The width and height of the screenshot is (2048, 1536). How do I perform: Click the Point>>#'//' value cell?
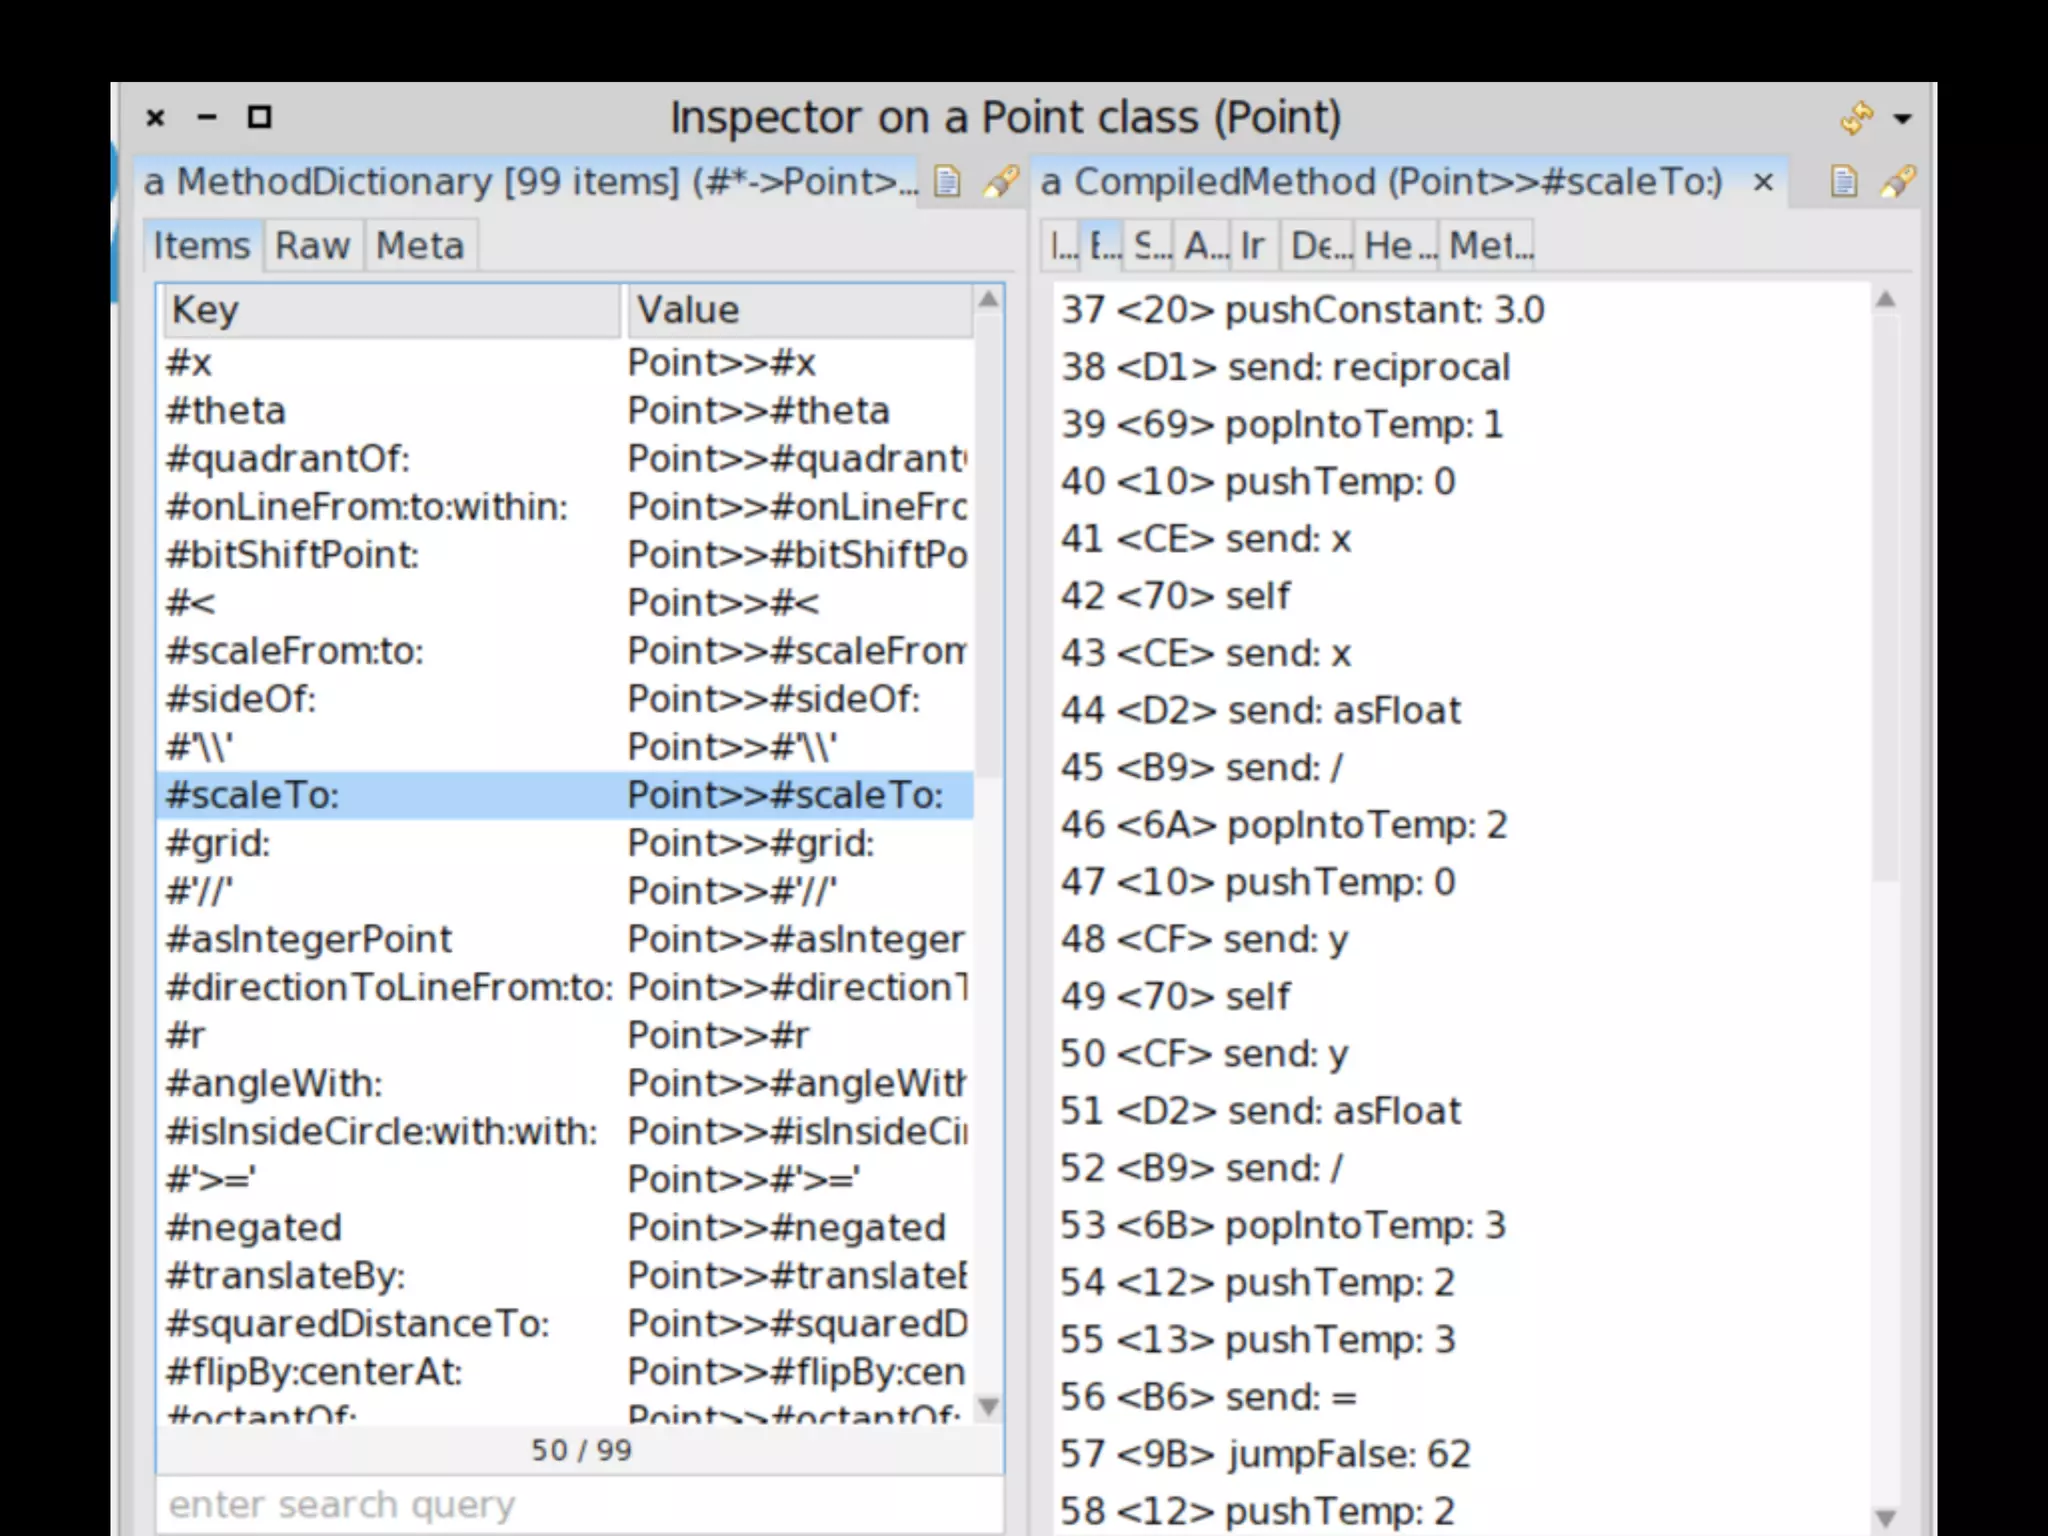click(732, 891)
